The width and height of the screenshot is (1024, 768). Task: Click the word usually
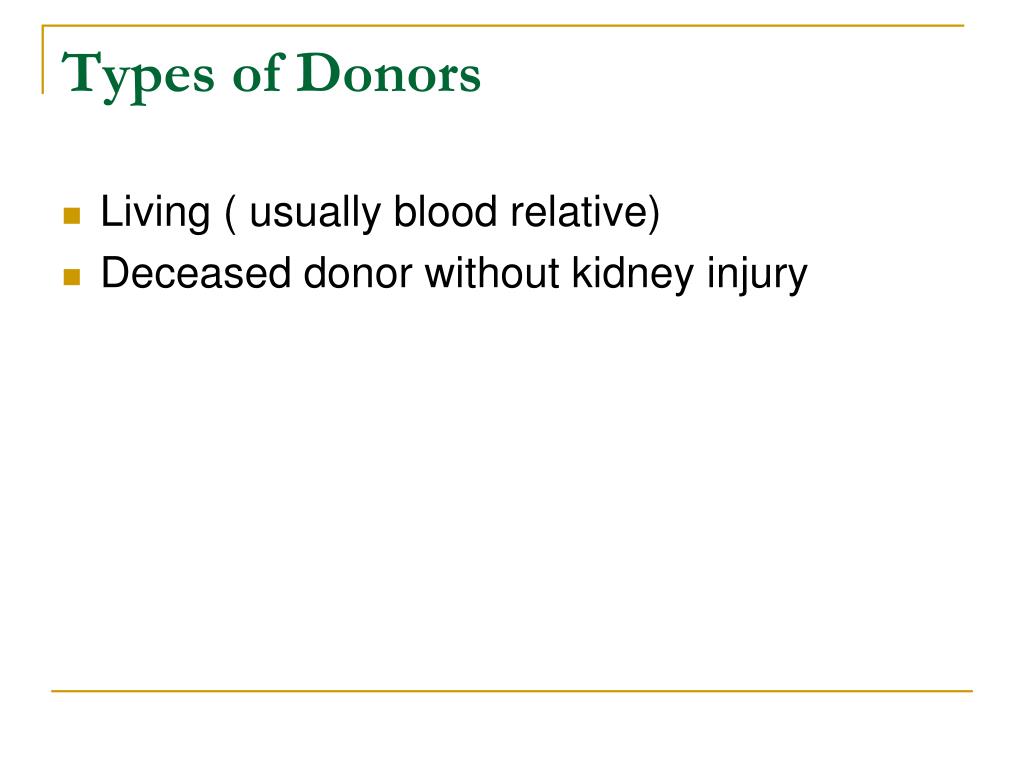[315, 213]
